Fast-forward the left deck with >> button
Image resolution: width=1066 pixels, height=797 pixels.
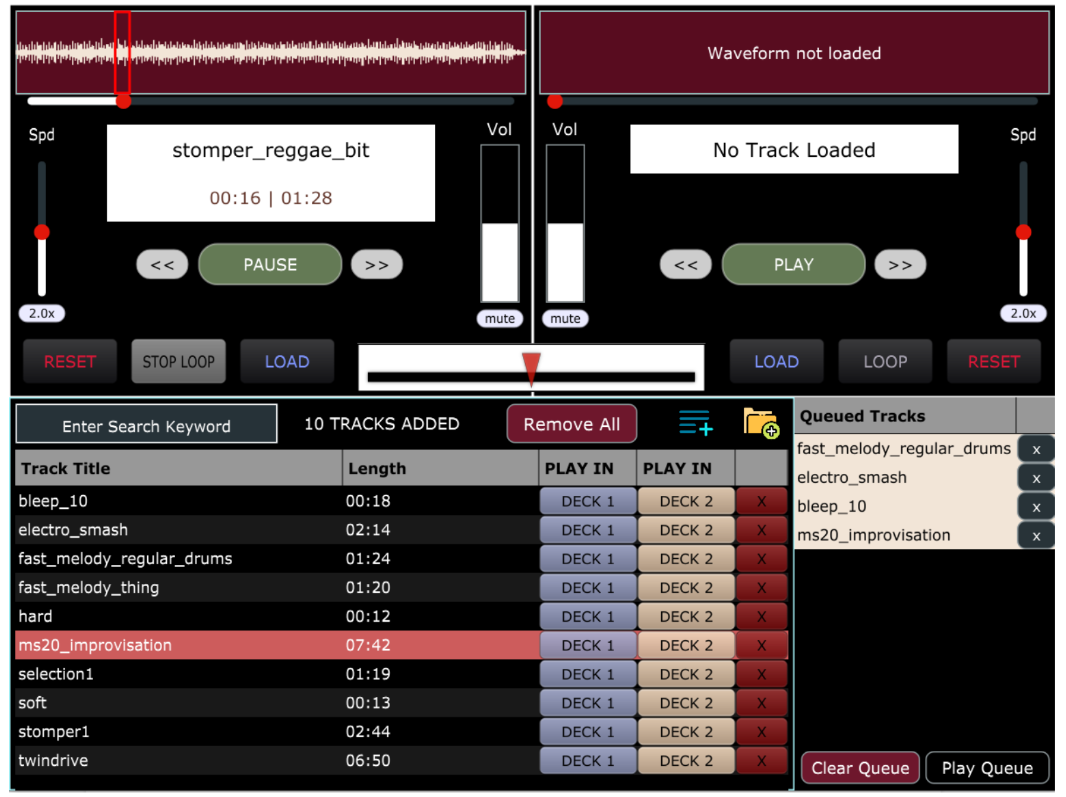click(x=377, y=265)
